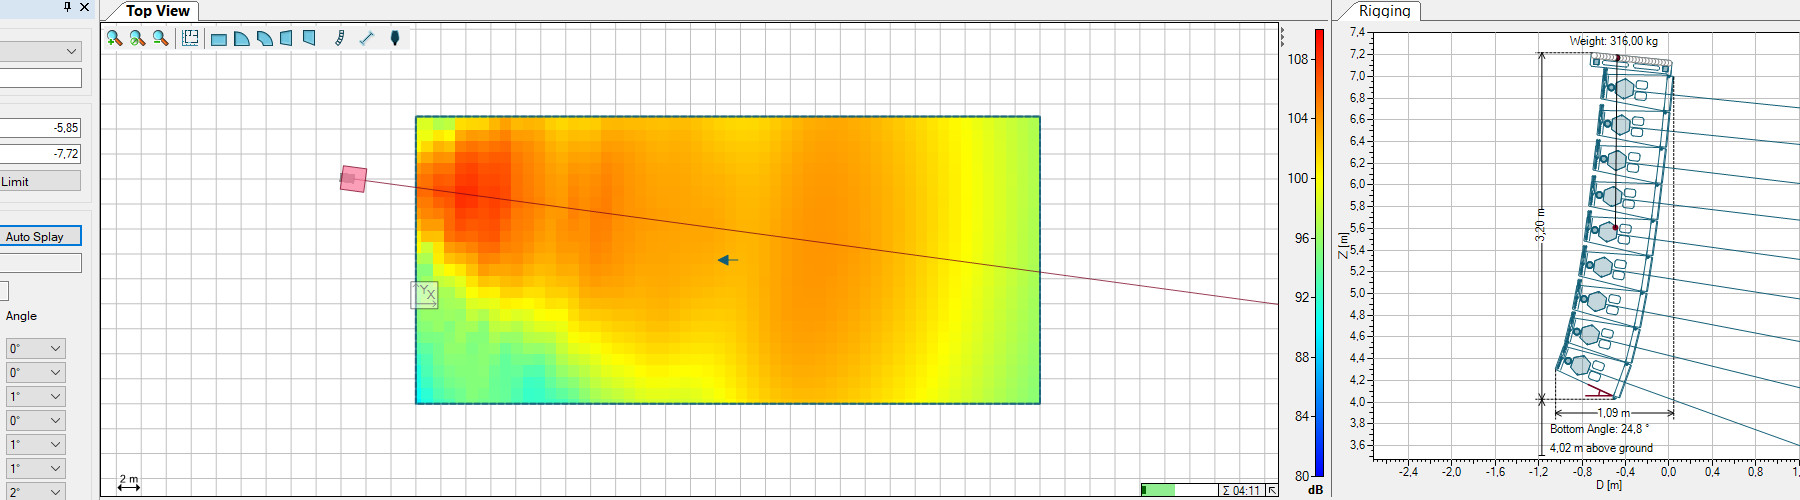Image resolution: width=1800 pixels, height=500 pixels.
Task: Select the quarter-circle area shape tool
Action: coord(242,39)
